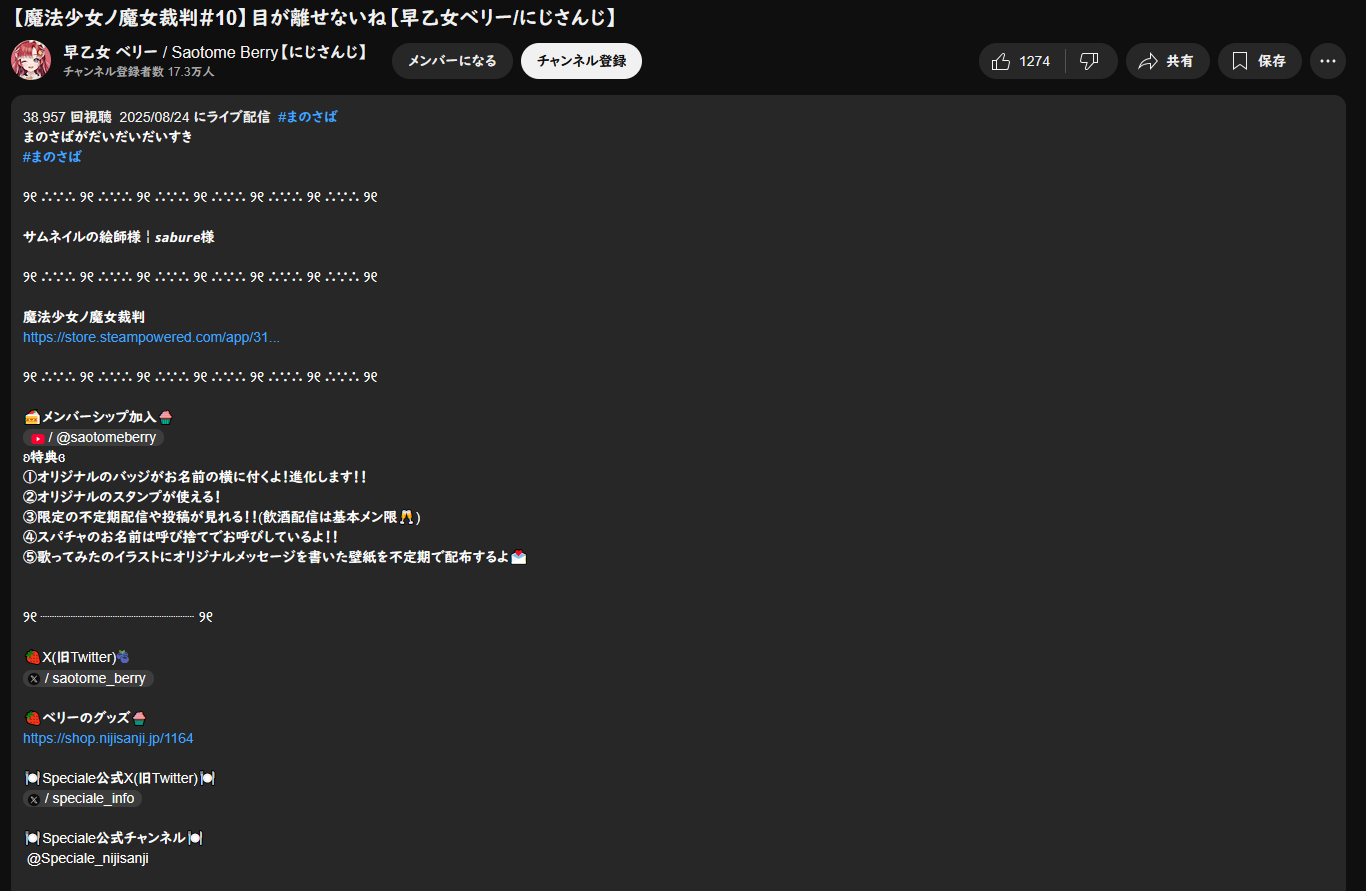Click the benefit line ②オリジナルのスタンプが使える

click(x=122, y=497)
